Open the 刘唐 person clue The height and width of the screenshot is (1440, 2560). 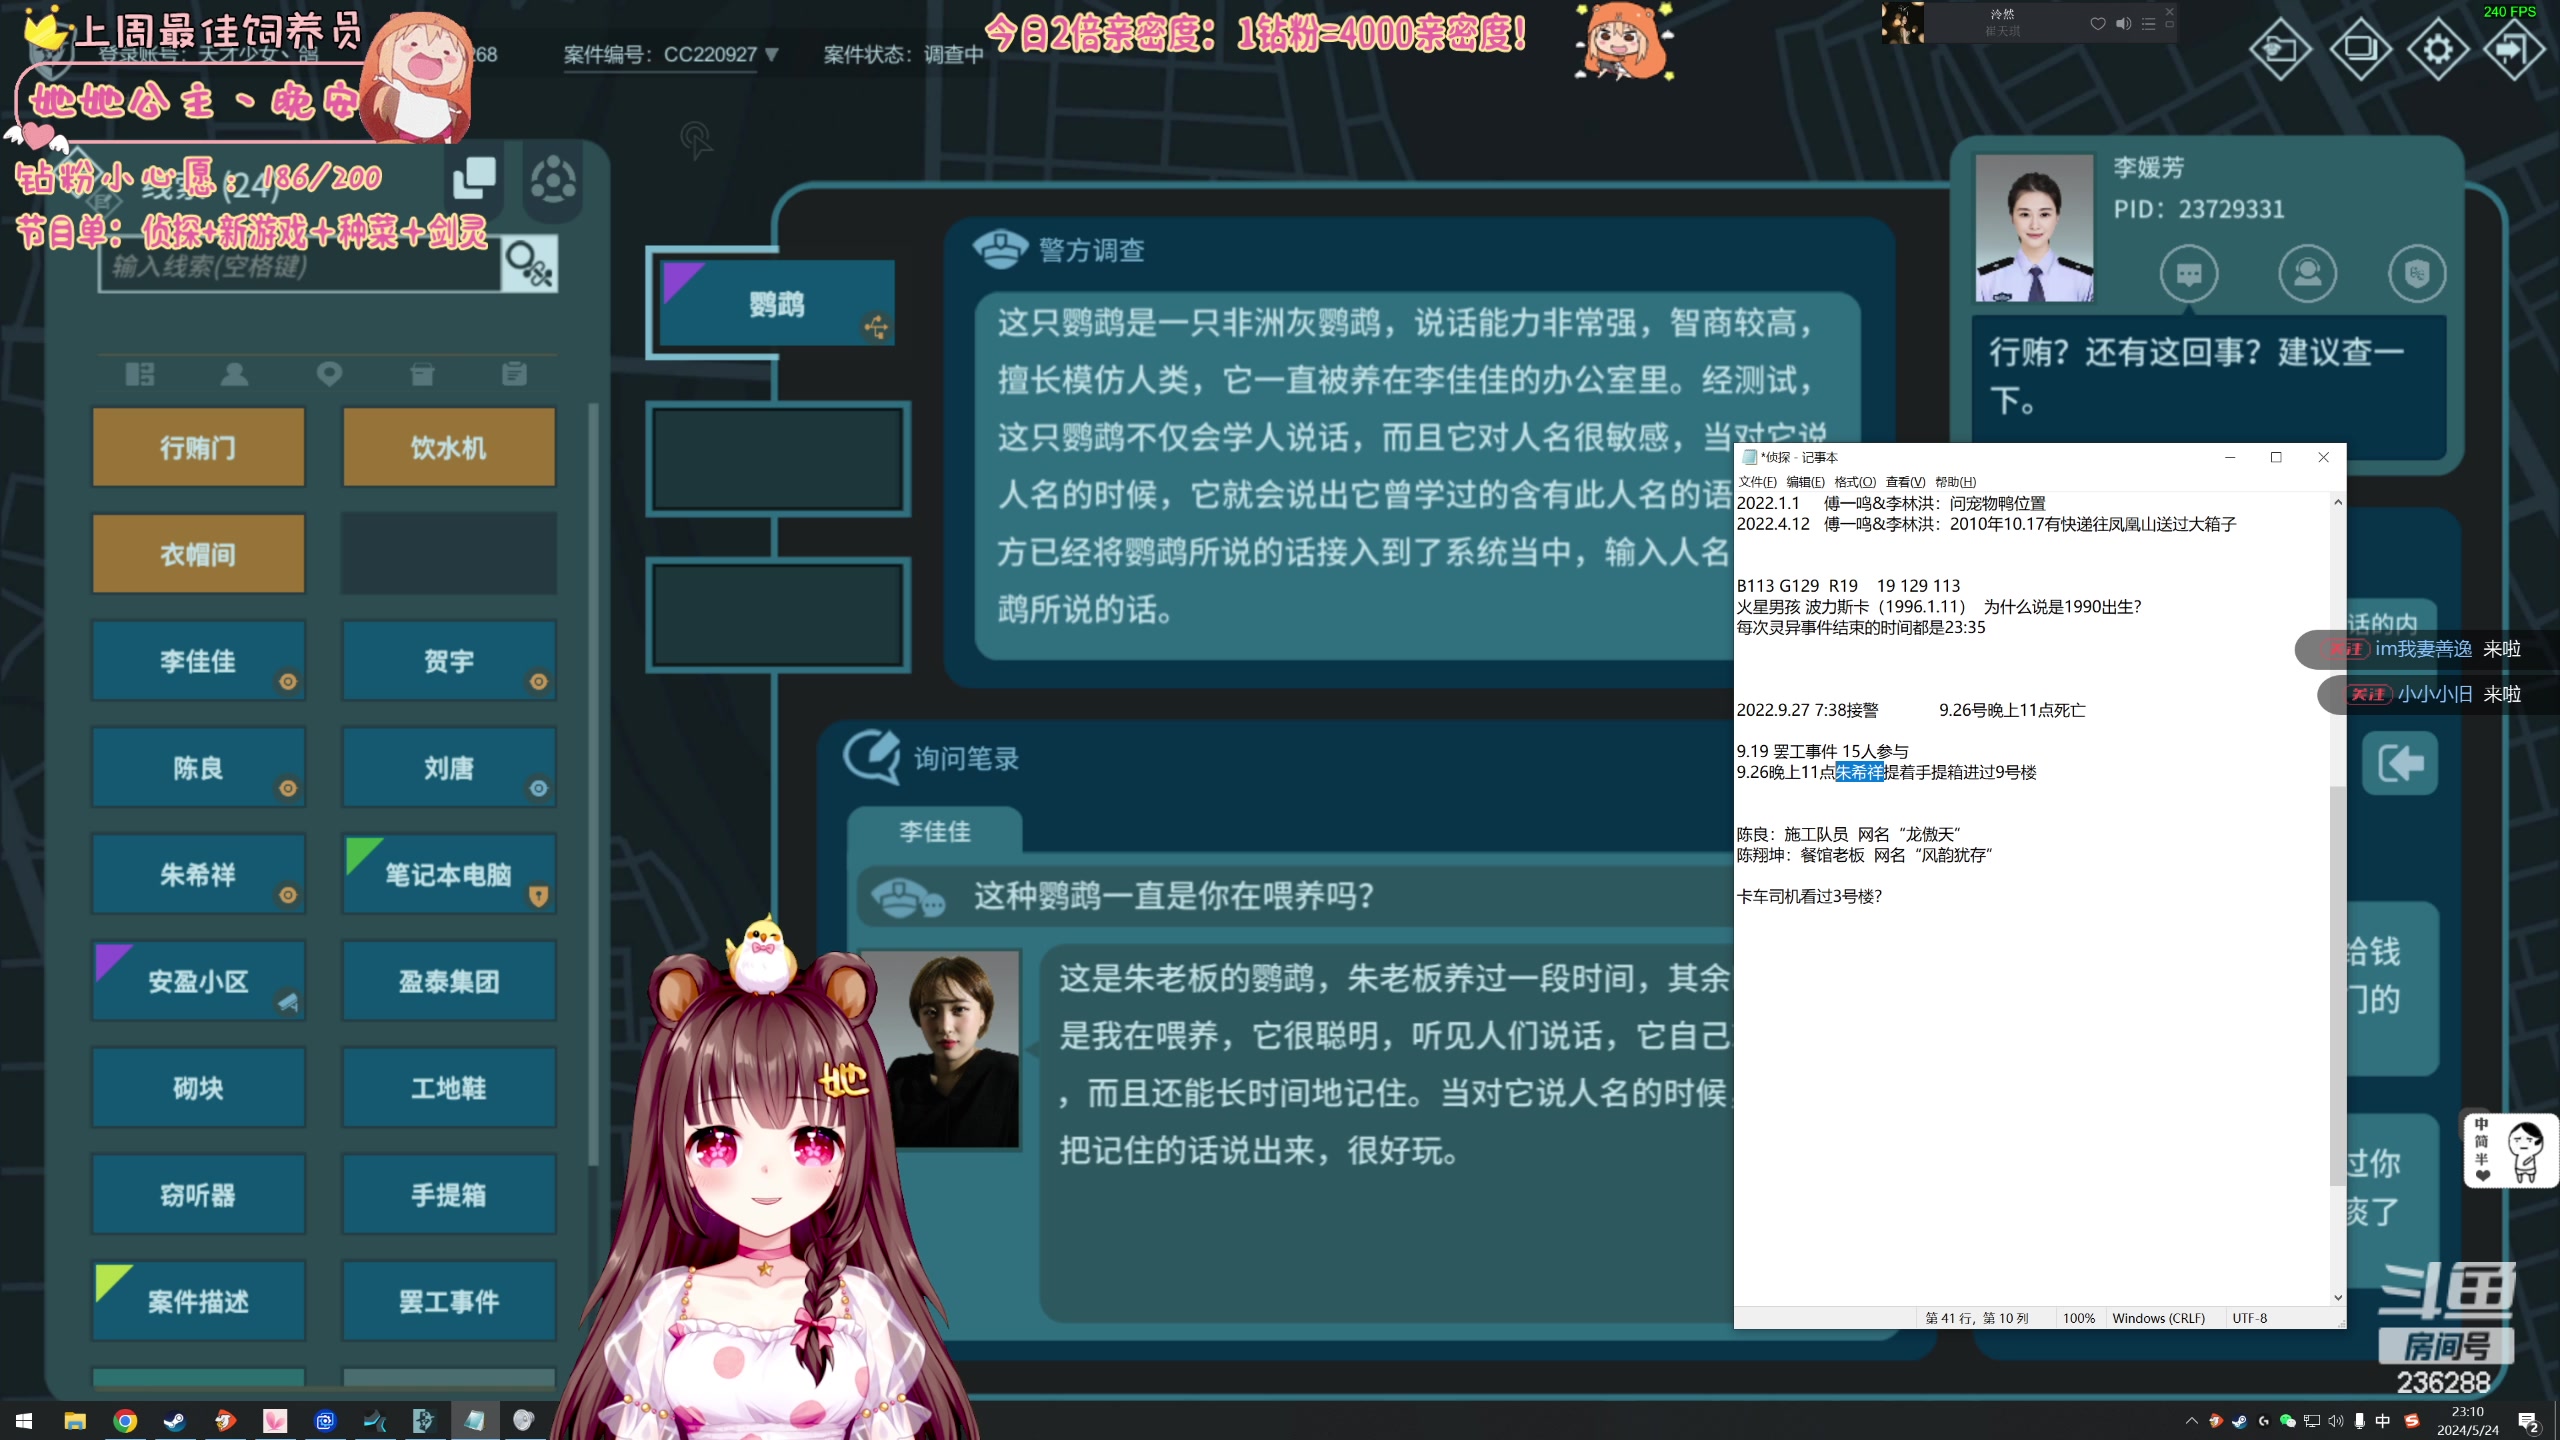click(x=449, y=767)
